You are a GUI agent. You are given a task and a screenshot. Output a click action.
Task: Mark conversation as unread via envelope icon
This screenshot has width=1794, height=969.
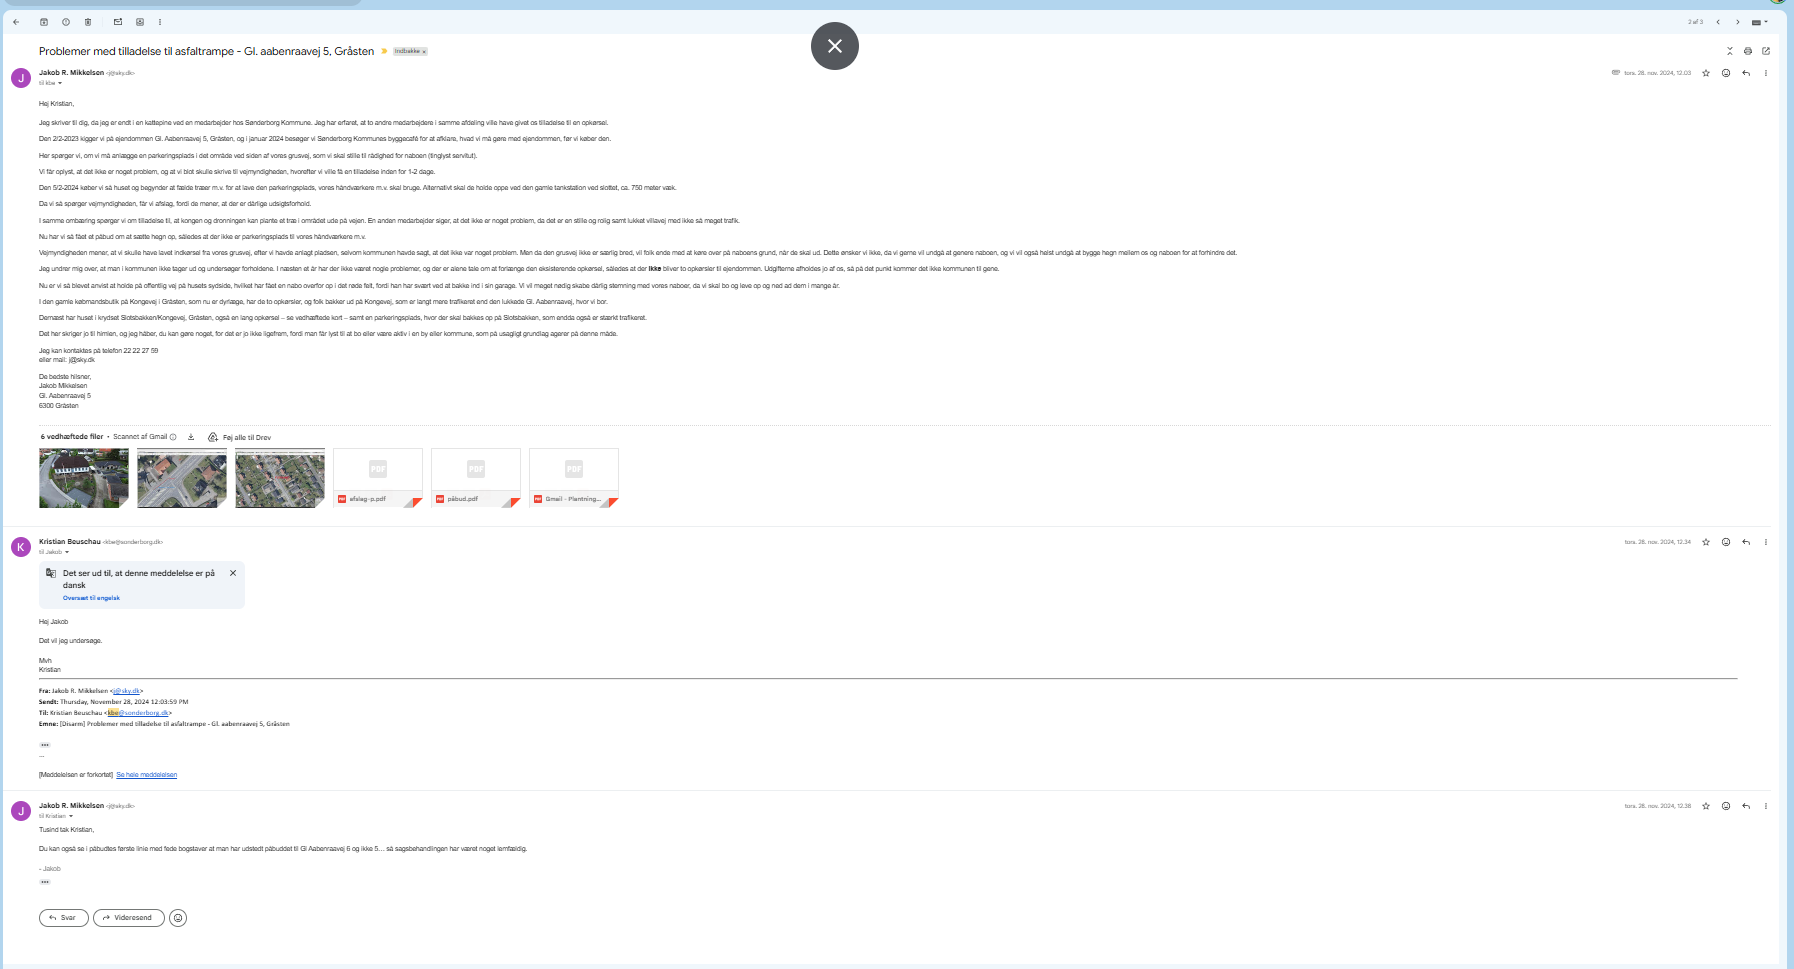118,22
